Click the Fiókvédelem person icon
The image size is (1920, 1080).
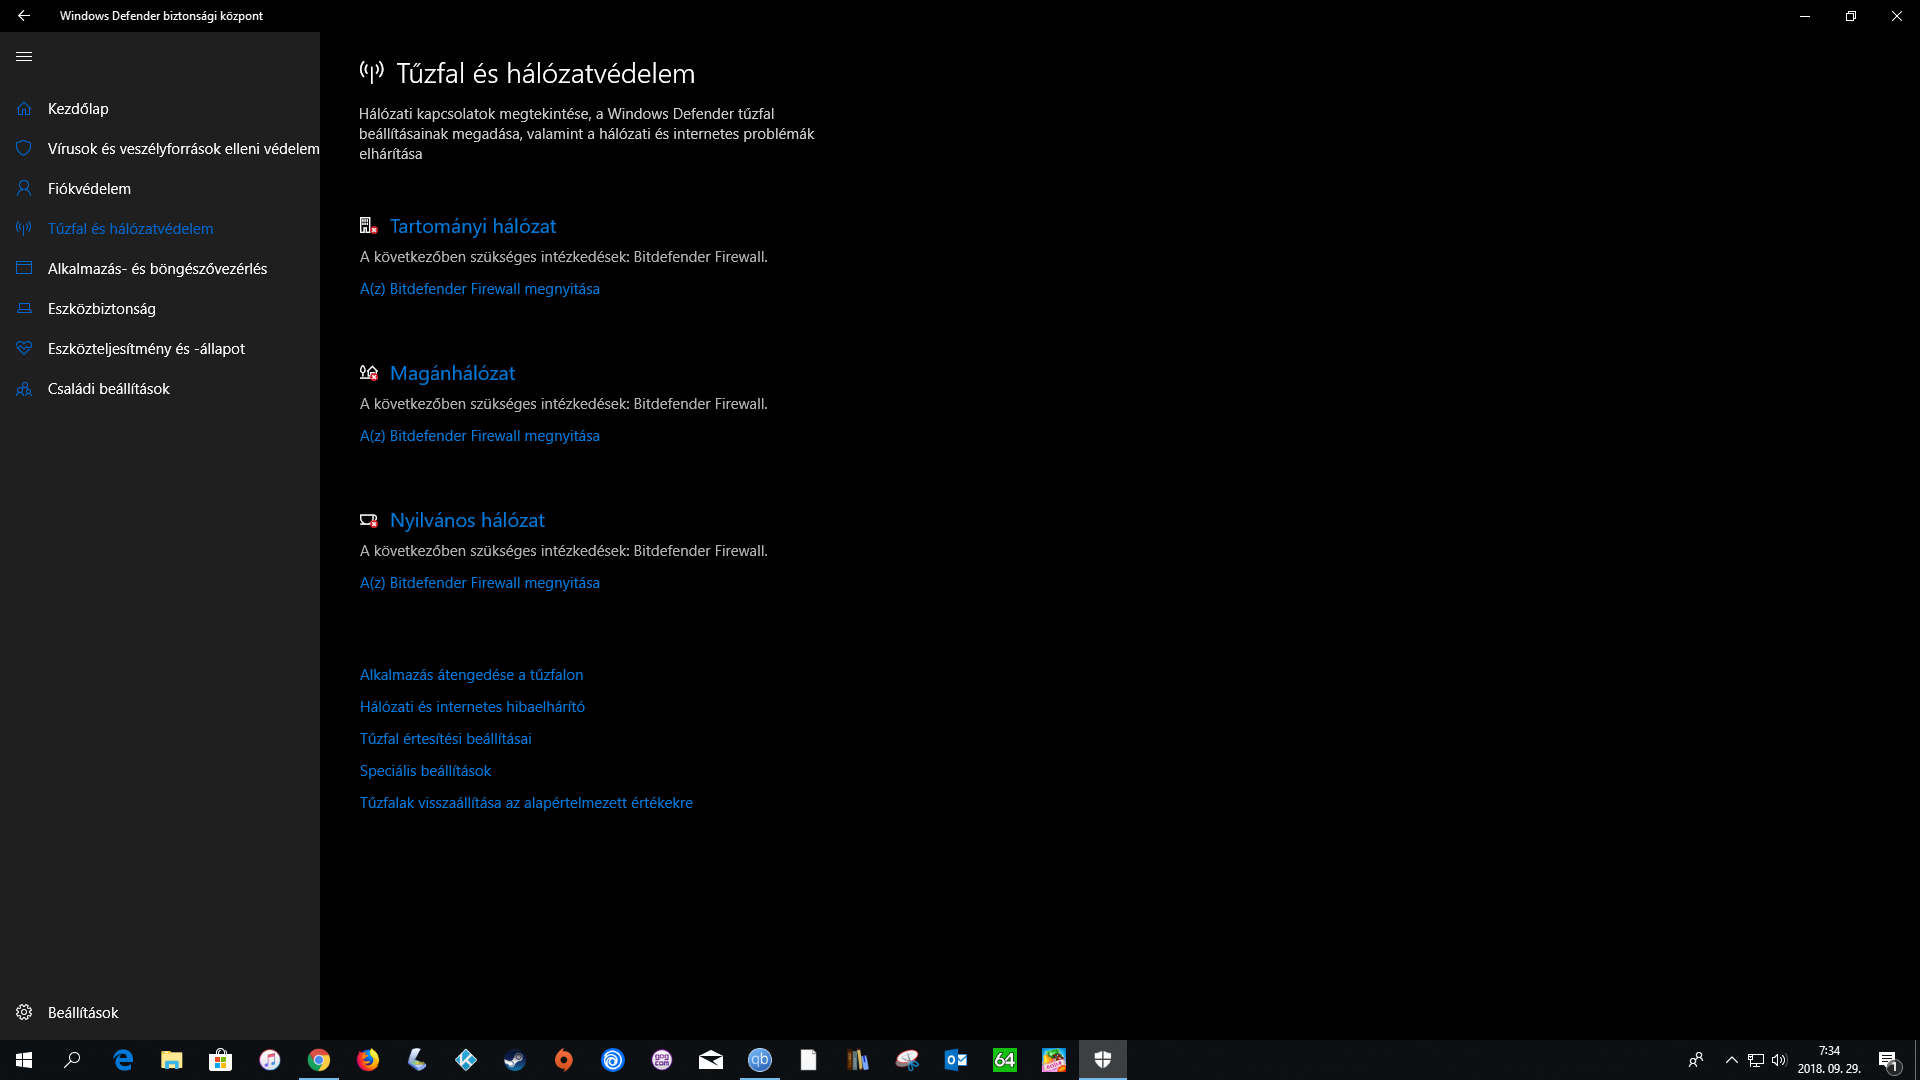tap(24, 189)
